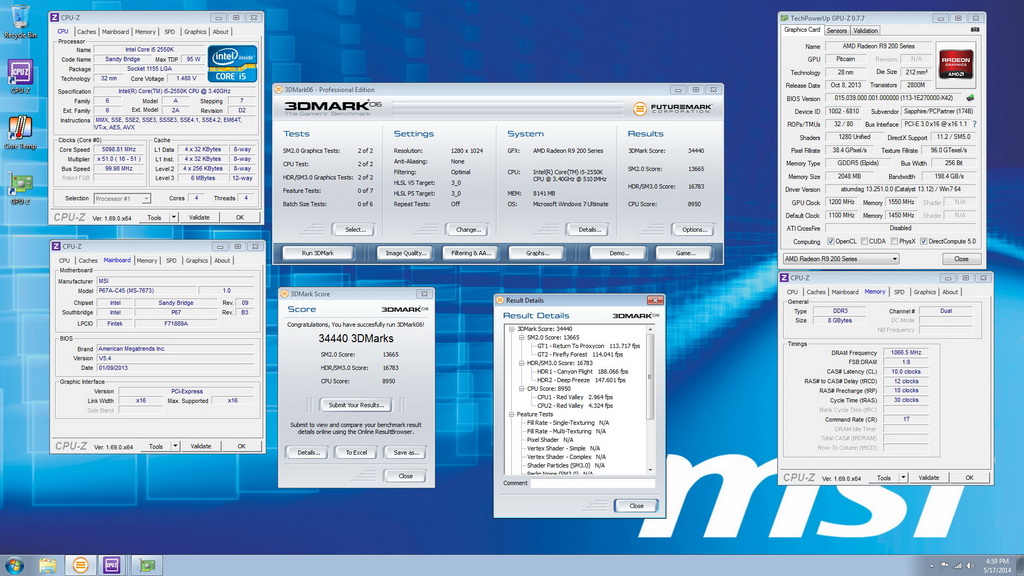Open the Recycle Bin desktop icon
This screenshot has width=1024, height=576.
(x=20, y=20)
